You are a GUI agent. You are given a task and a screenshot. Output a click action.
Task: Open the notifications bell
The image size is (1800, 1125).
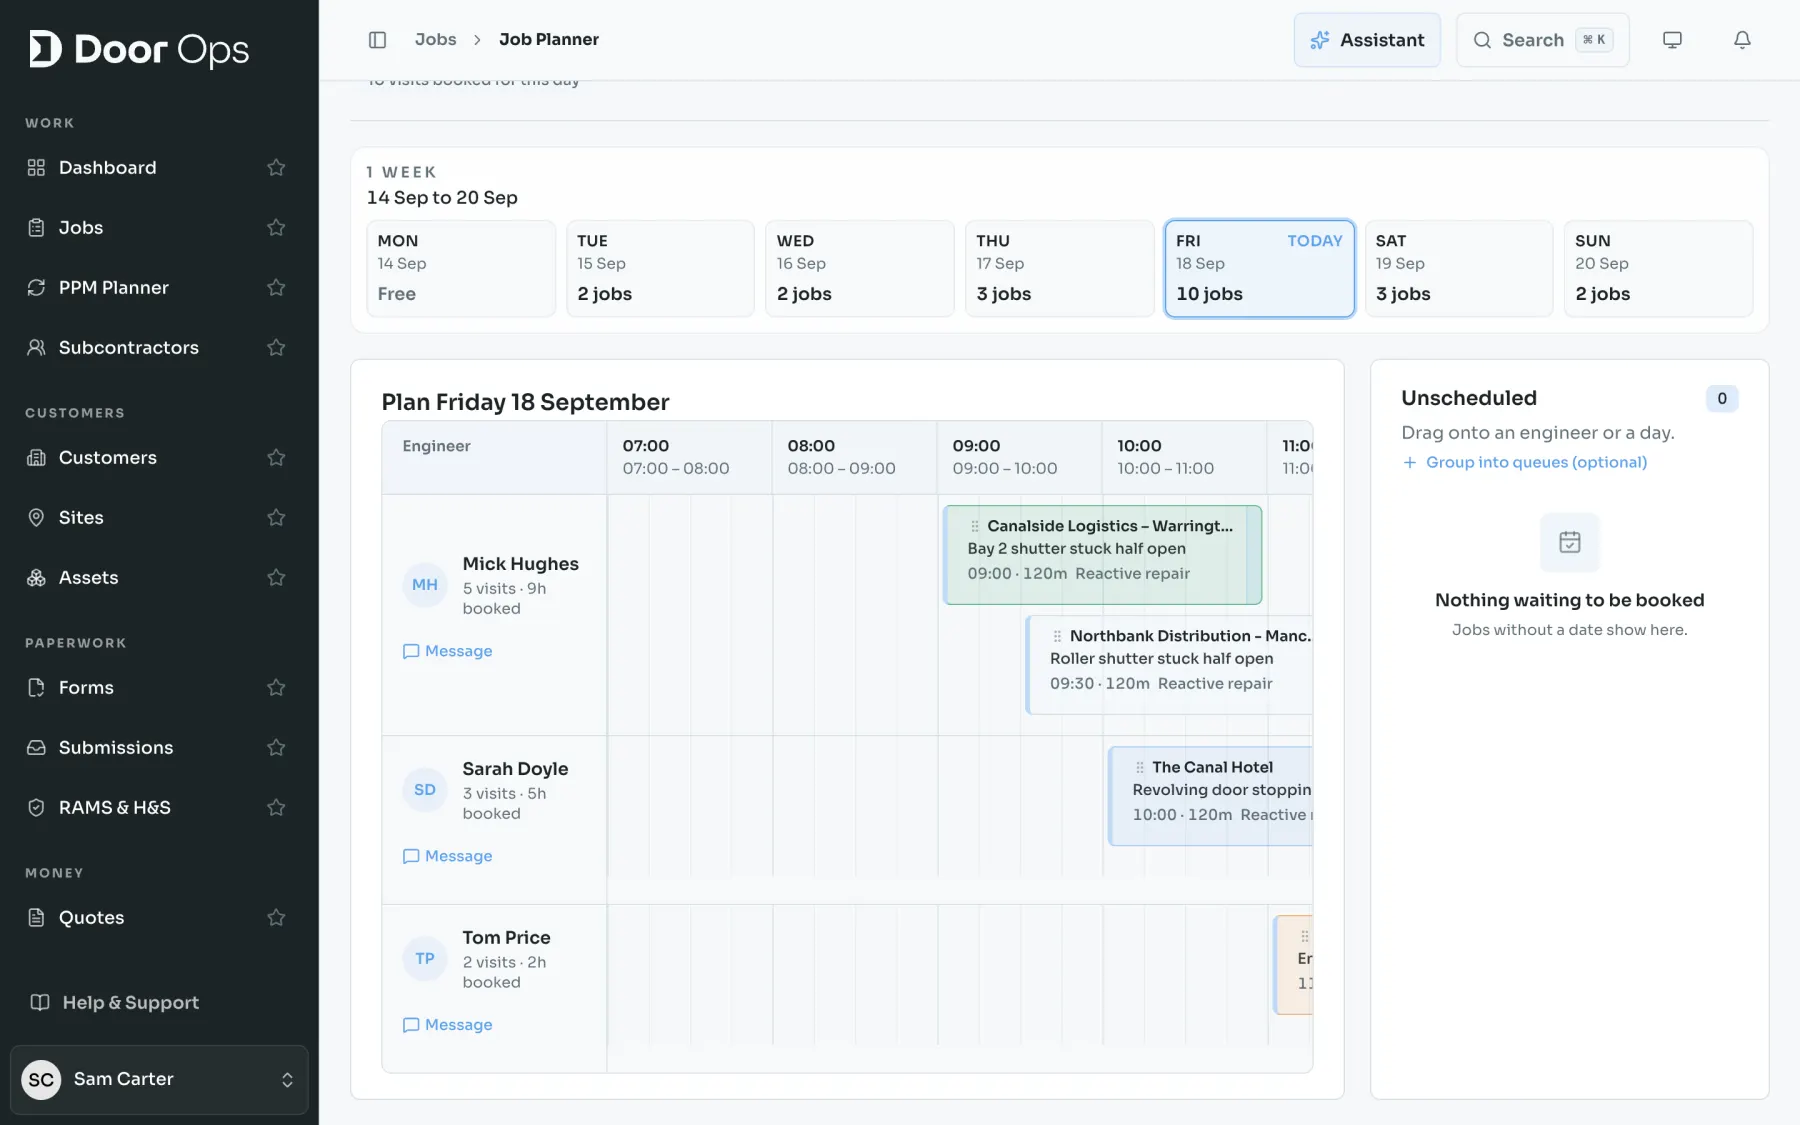pyautogui.click(x=1742, y=40)
